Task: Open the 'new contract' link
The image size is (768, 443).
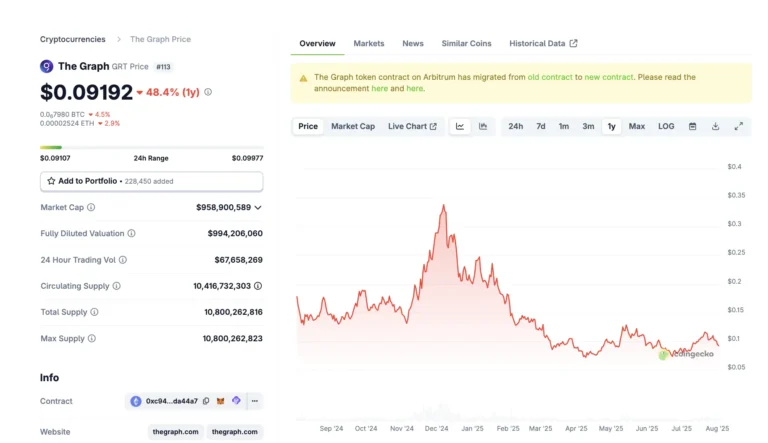Action: [x=608, y=77]
